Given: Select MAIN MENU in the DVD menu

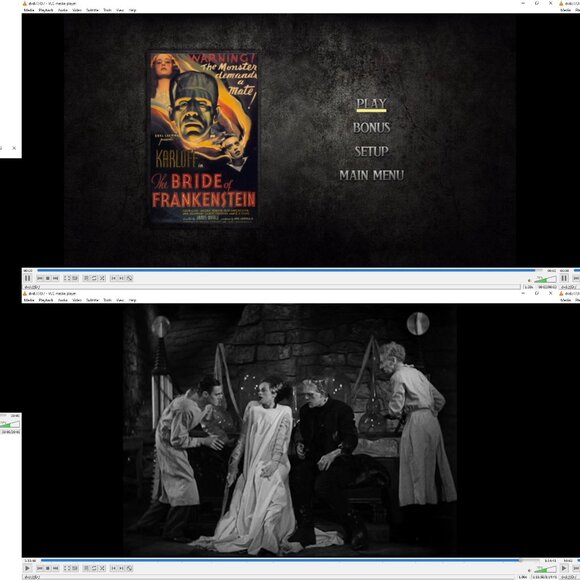Looking at the screenshot, I should coord(371,175).
